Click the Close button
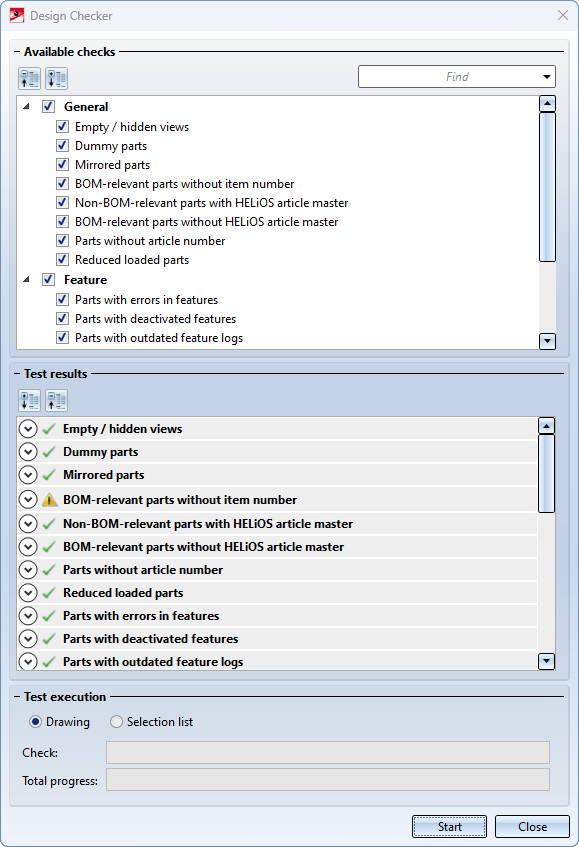The height and width of the screenshot is (847, 579). pos(532,826)
